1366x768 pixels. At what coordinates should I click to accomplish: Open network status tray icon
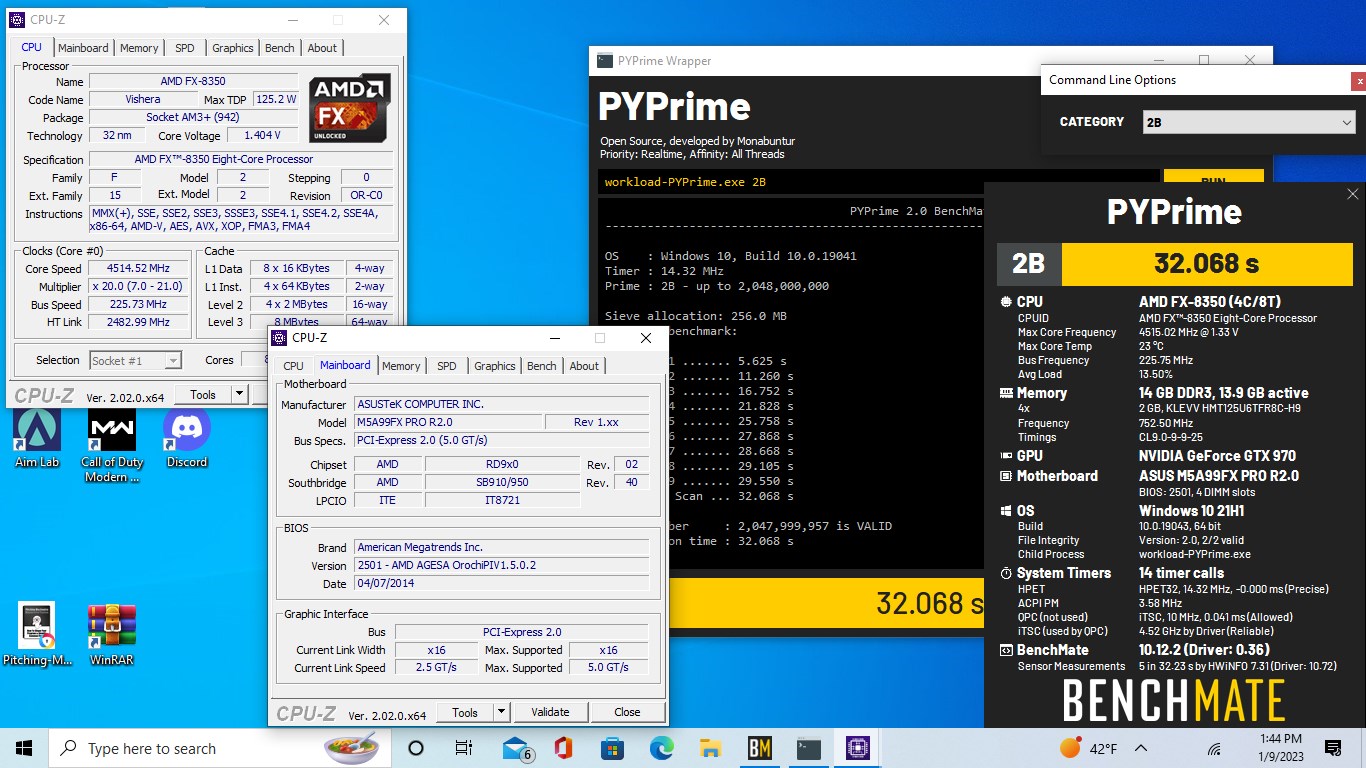(x=1214, y=748)
